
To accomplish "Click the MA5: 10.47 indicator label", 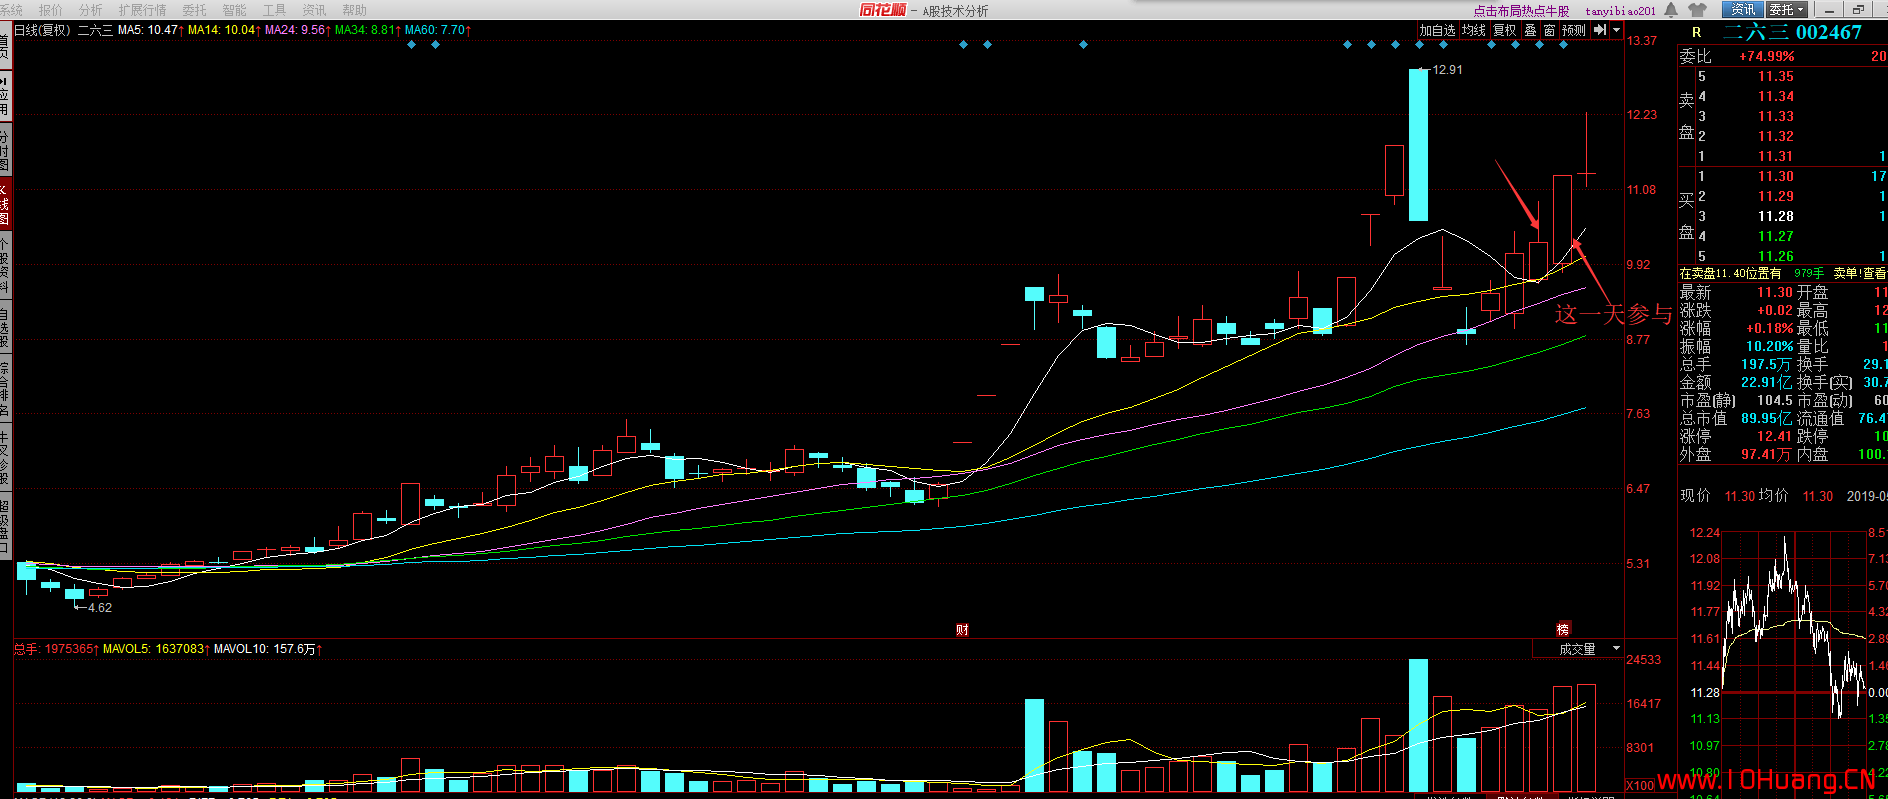I will (149, 30).
